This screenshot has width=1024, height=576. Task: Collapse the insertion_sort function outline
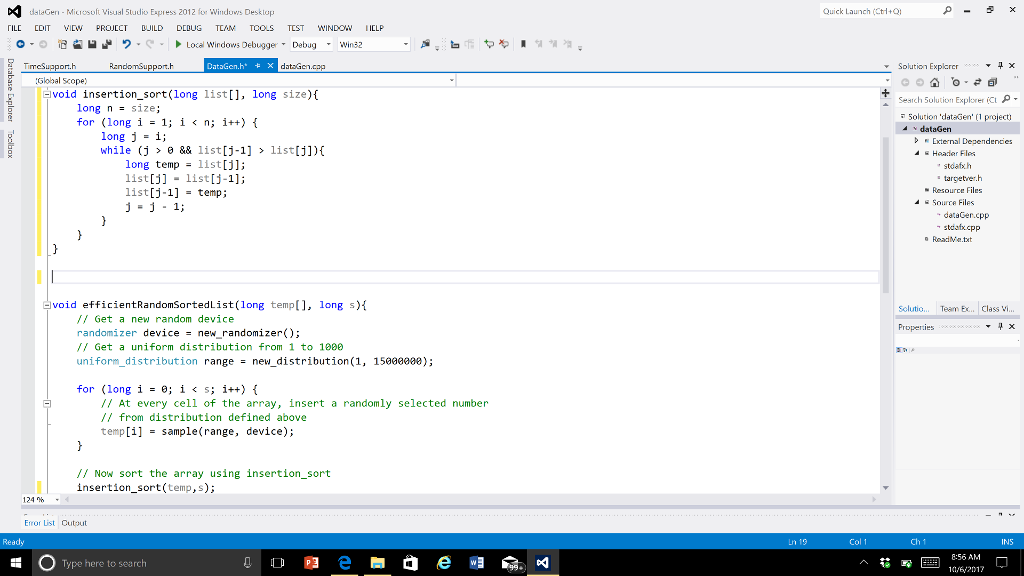point(46,93)
